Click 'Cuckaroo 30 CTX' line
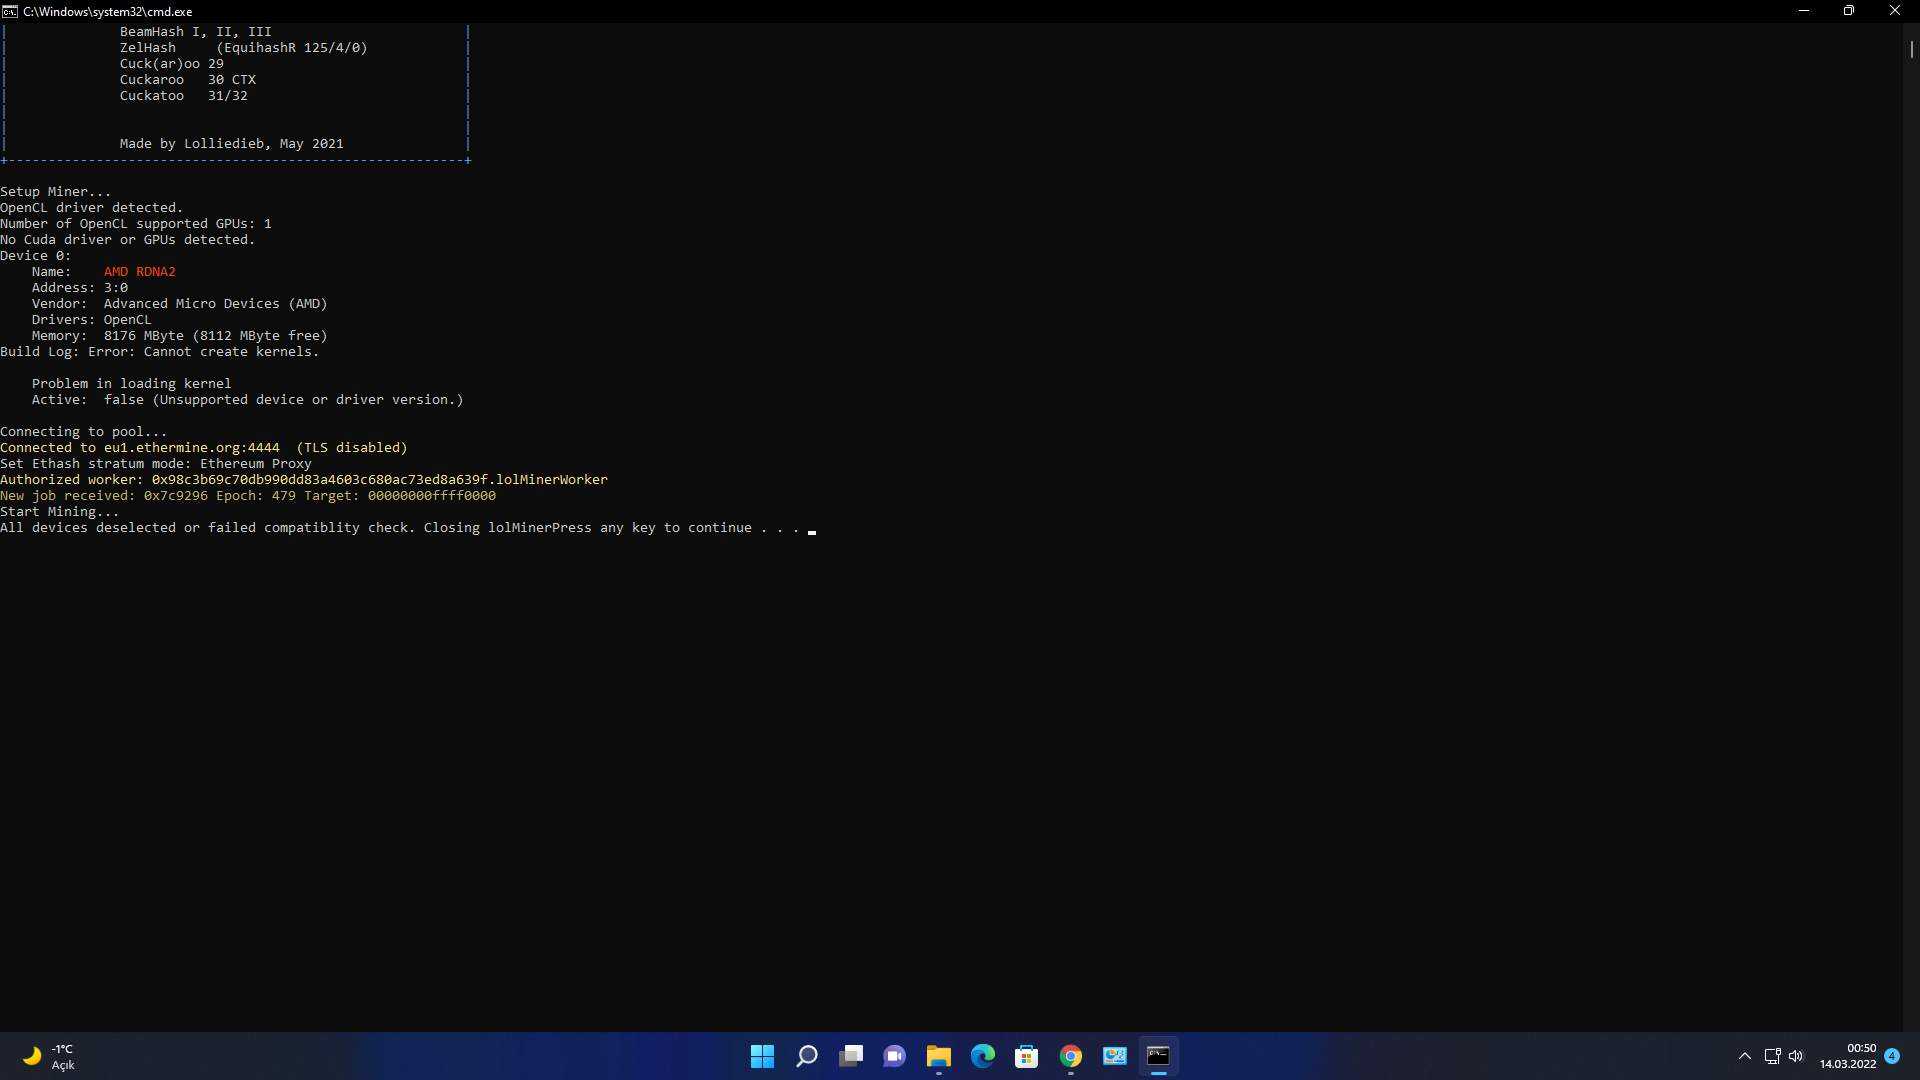This screenshot has height=1080, width=1920. 188,80
